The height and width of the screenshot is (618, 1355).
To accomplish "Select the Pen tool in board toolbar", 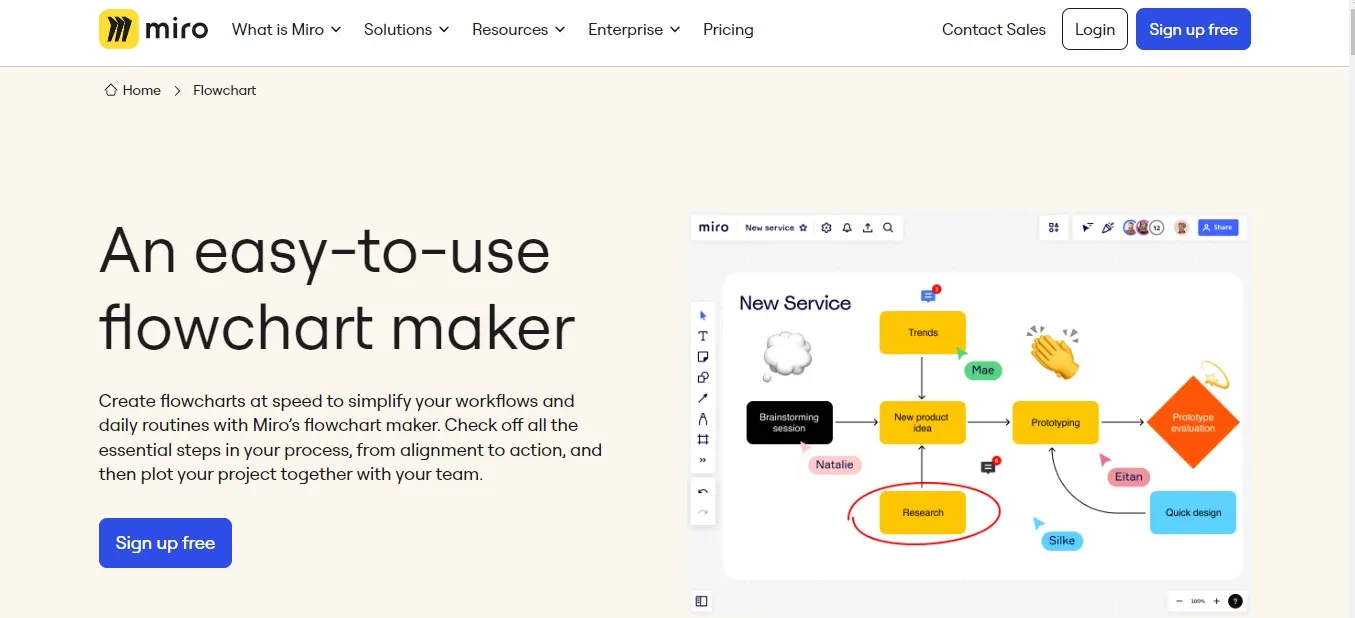I will (x=703, y=419).
